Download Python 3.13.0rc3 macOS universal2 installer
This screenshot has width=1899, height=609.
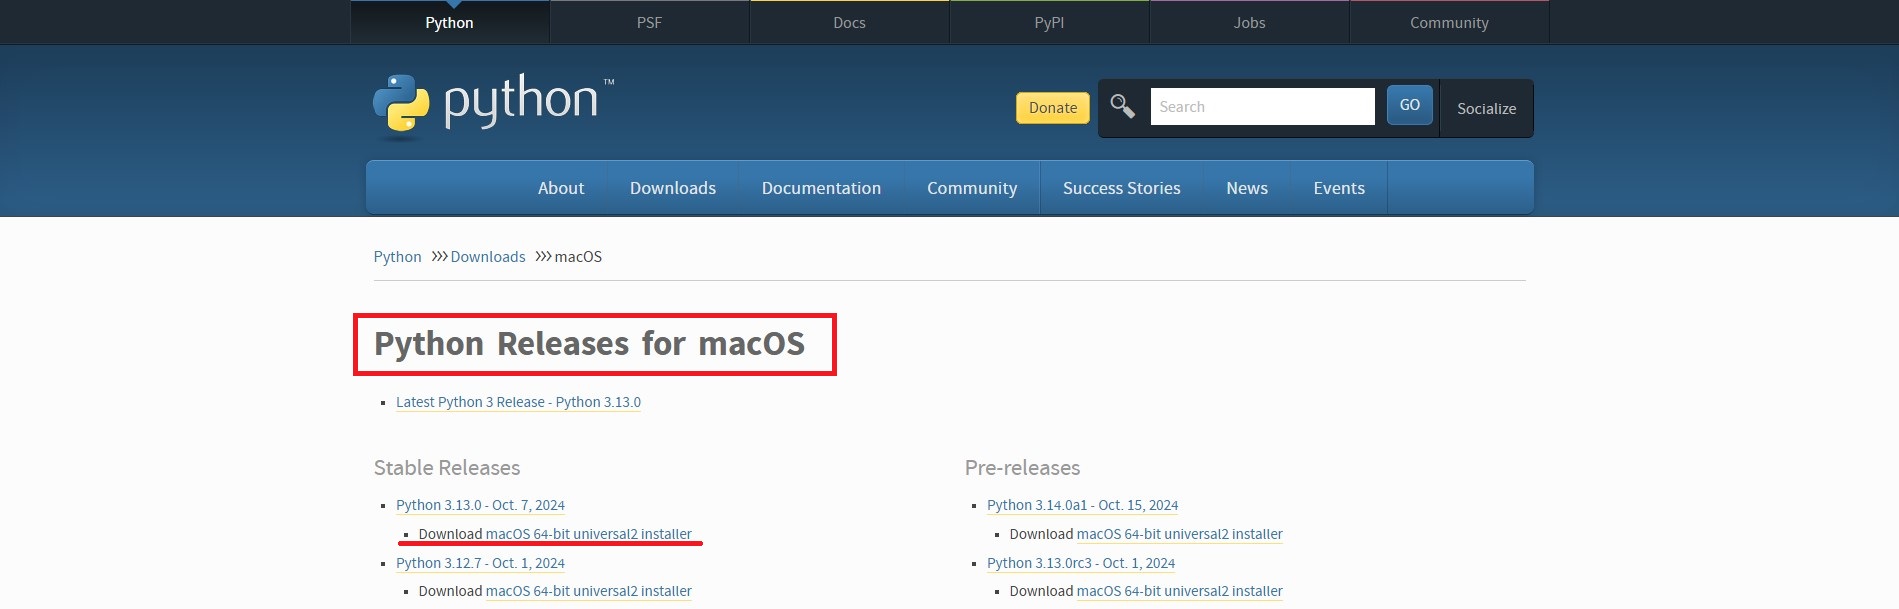click(x=1179, y=591)
